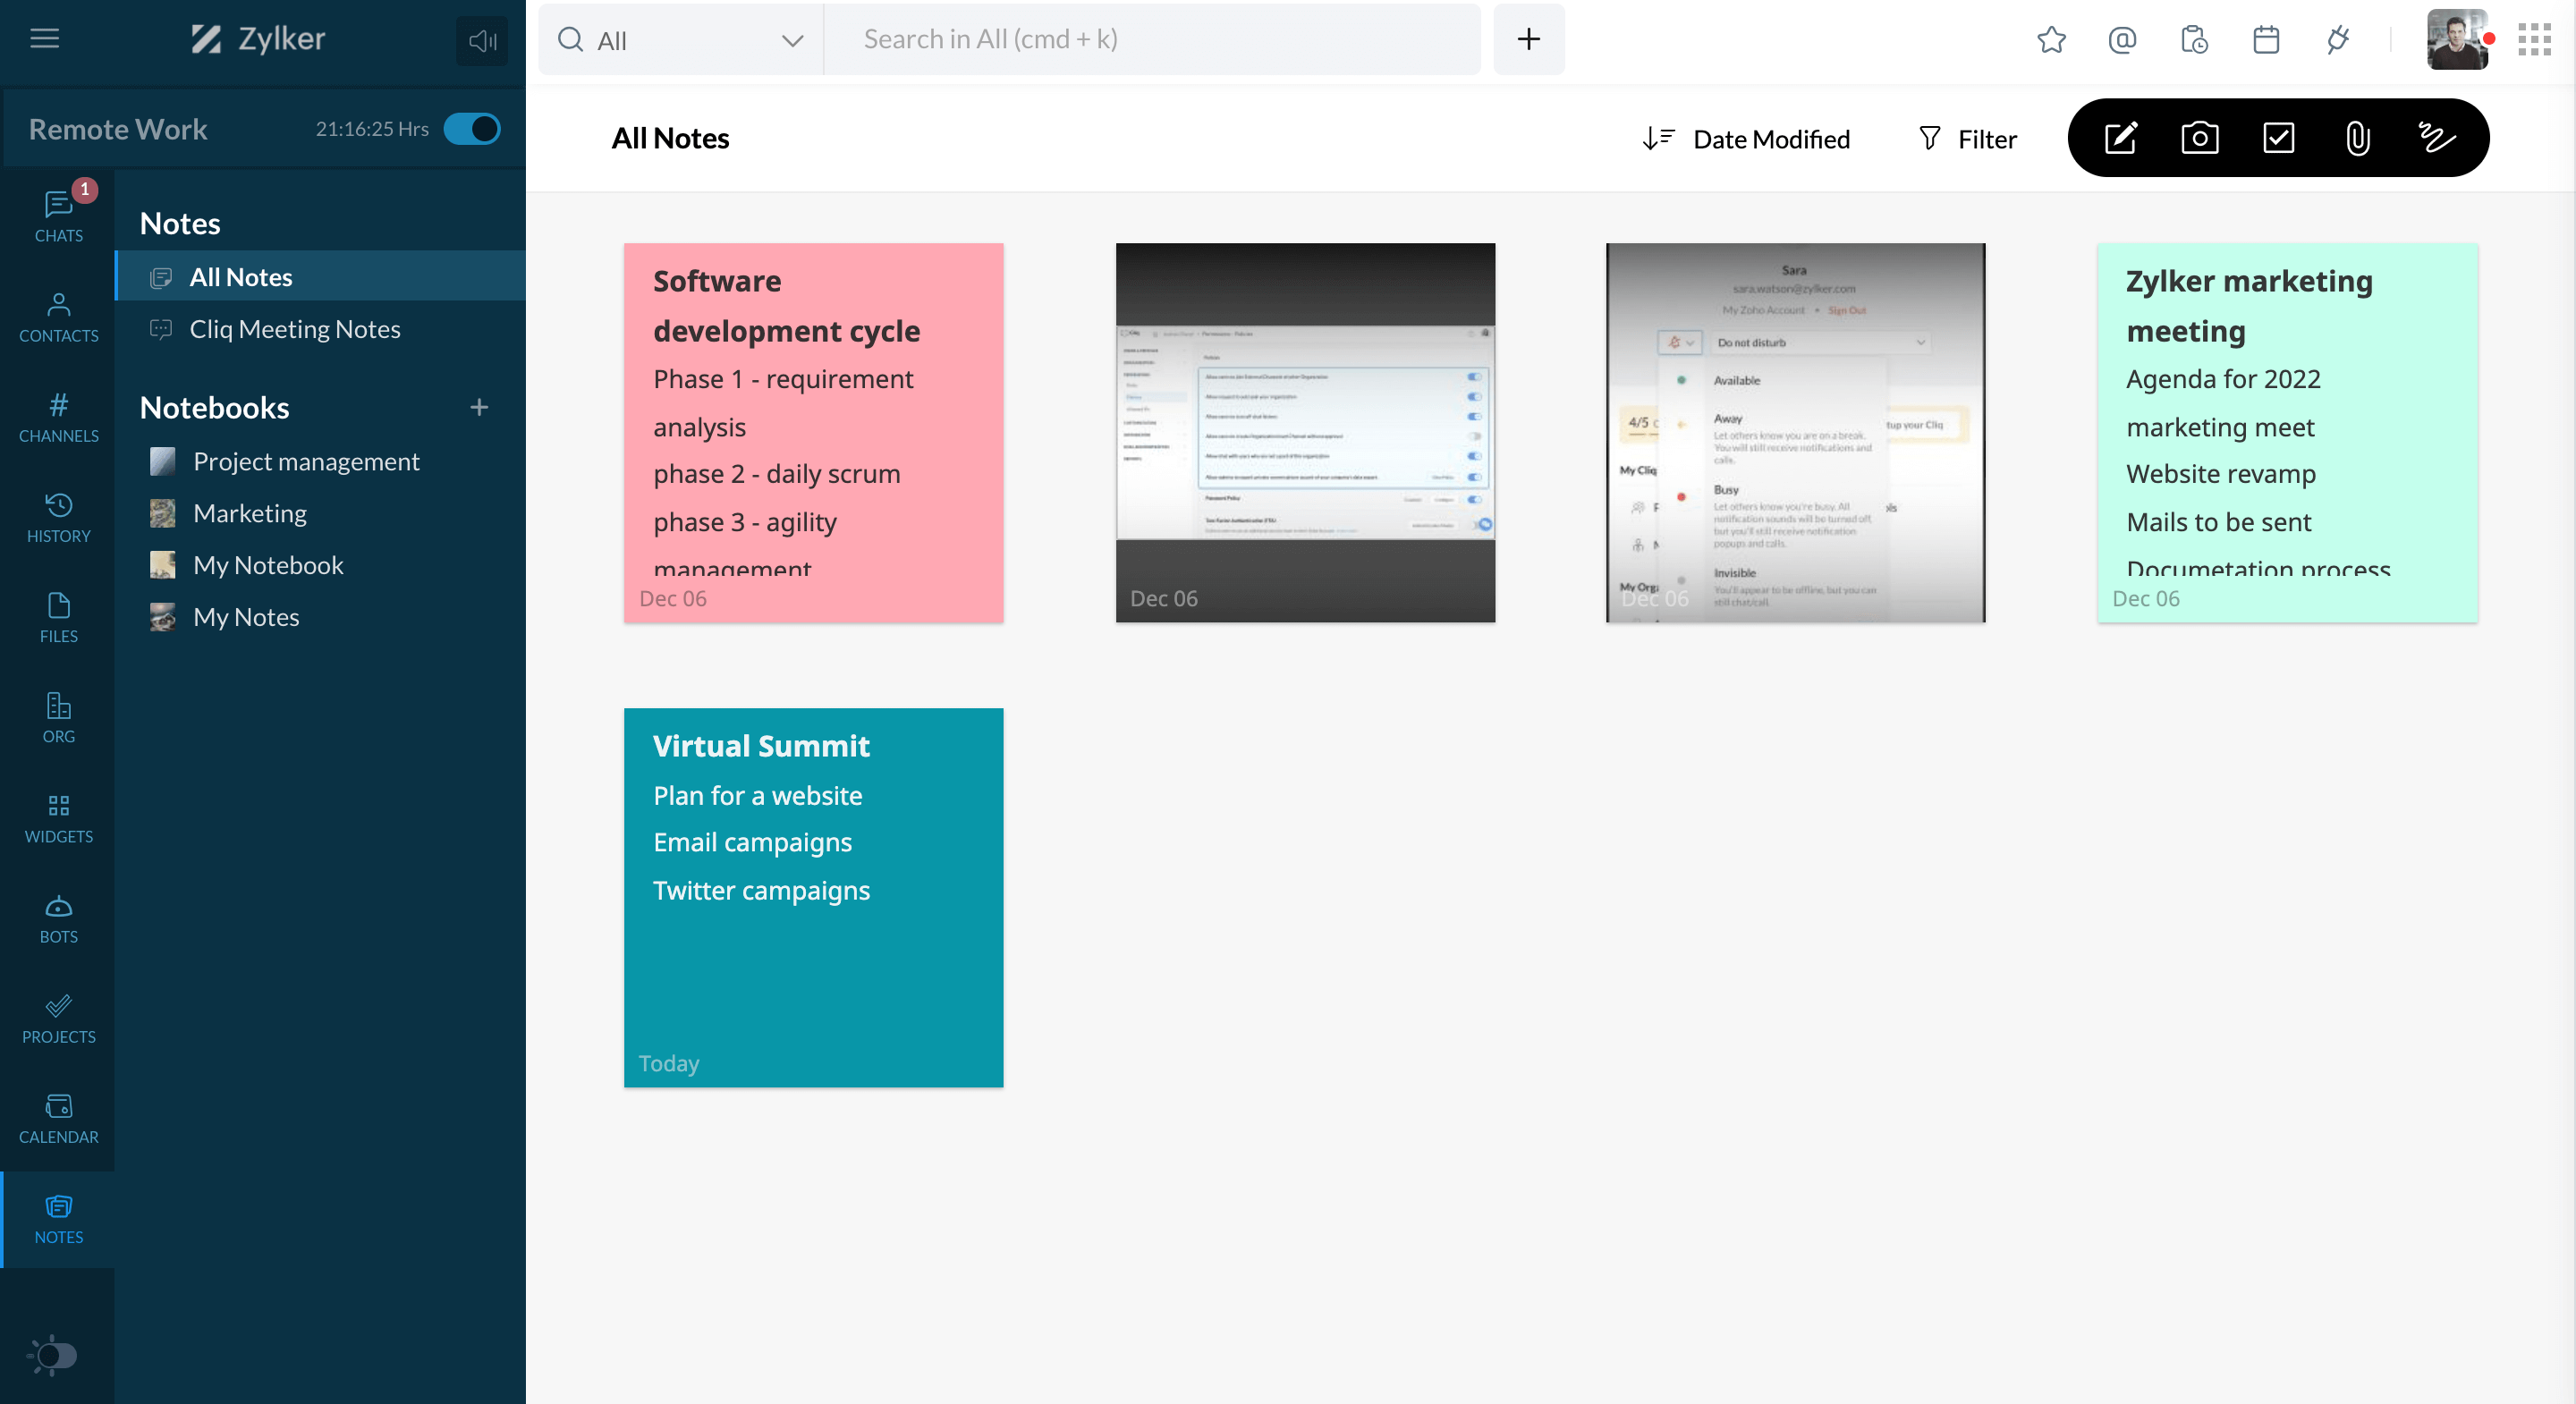Click the attachment paperclip icon

click(x=2357, y=138)
